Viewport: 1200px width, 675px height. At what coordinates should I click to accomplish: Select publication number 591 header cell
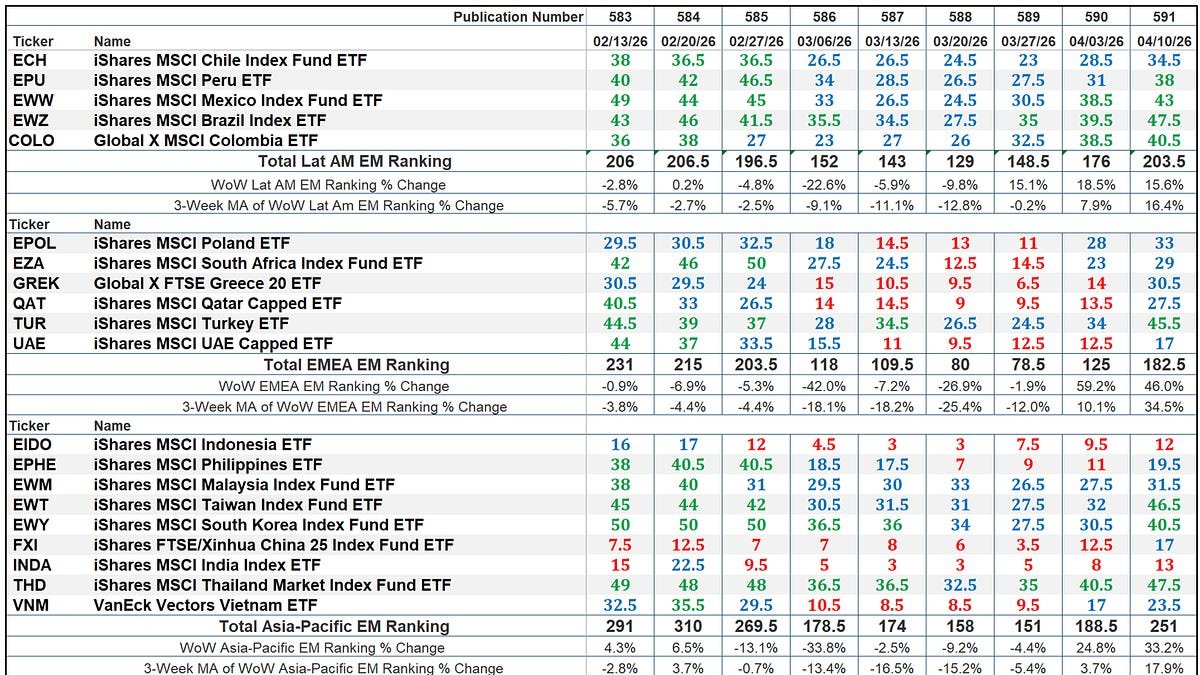(x=1166, y=17)
